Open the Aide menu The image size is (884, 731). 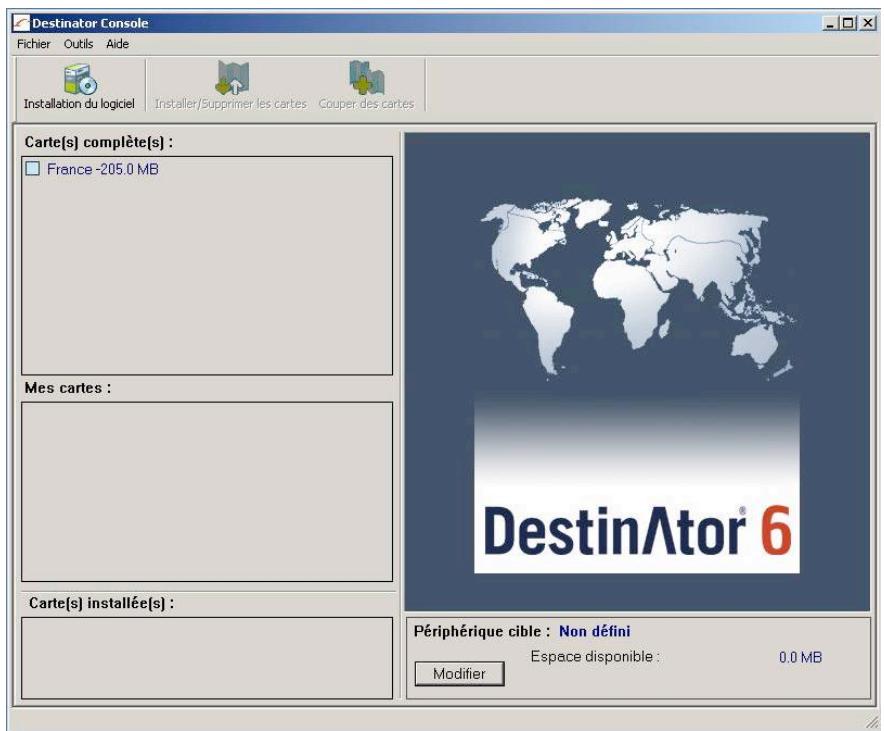point(117,44)
